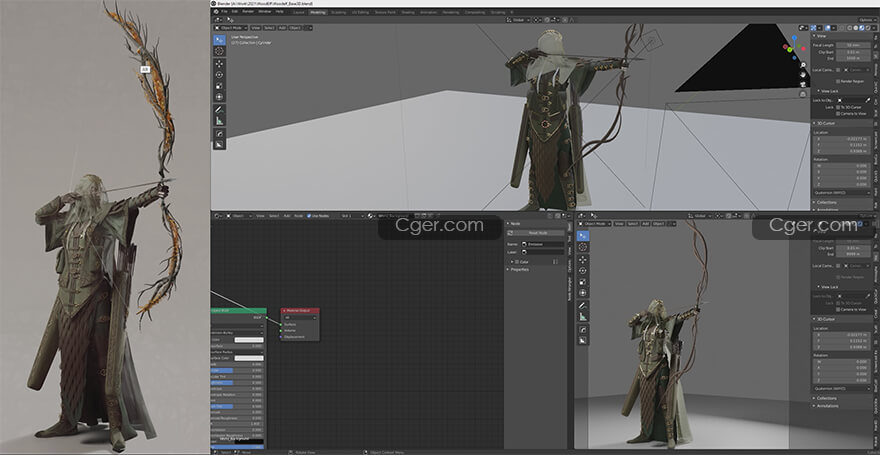Click the Reset Node button
Image resolution: width=880 pixels, height=455 pixels.
535,232
